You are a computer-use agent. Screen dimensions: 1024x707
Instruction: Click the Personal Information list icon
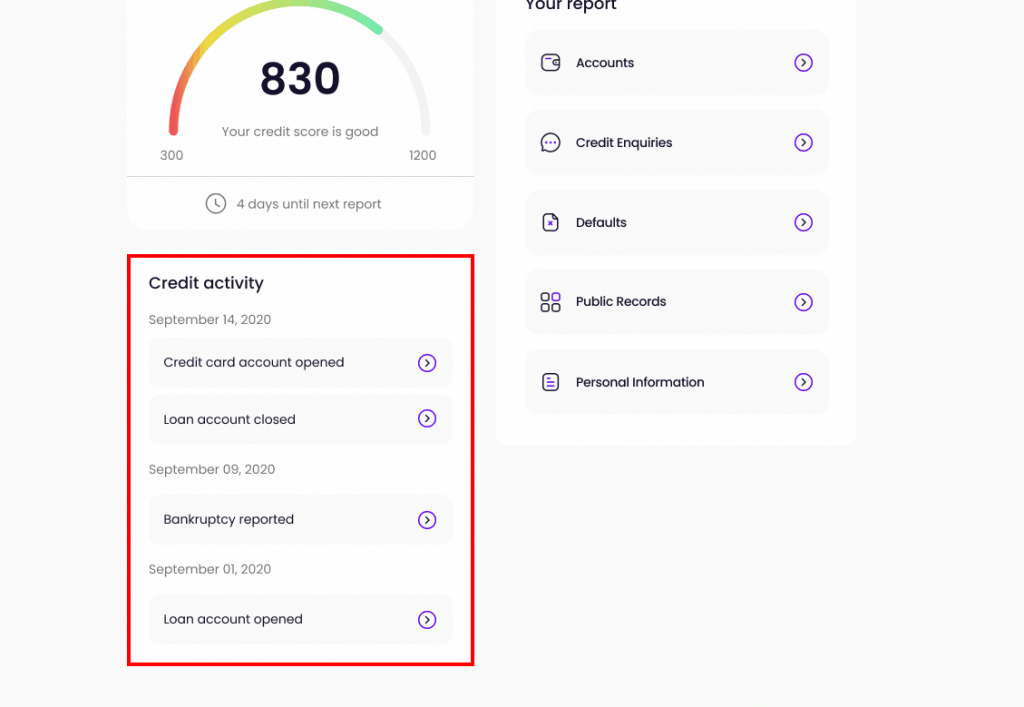click(550, 382)
